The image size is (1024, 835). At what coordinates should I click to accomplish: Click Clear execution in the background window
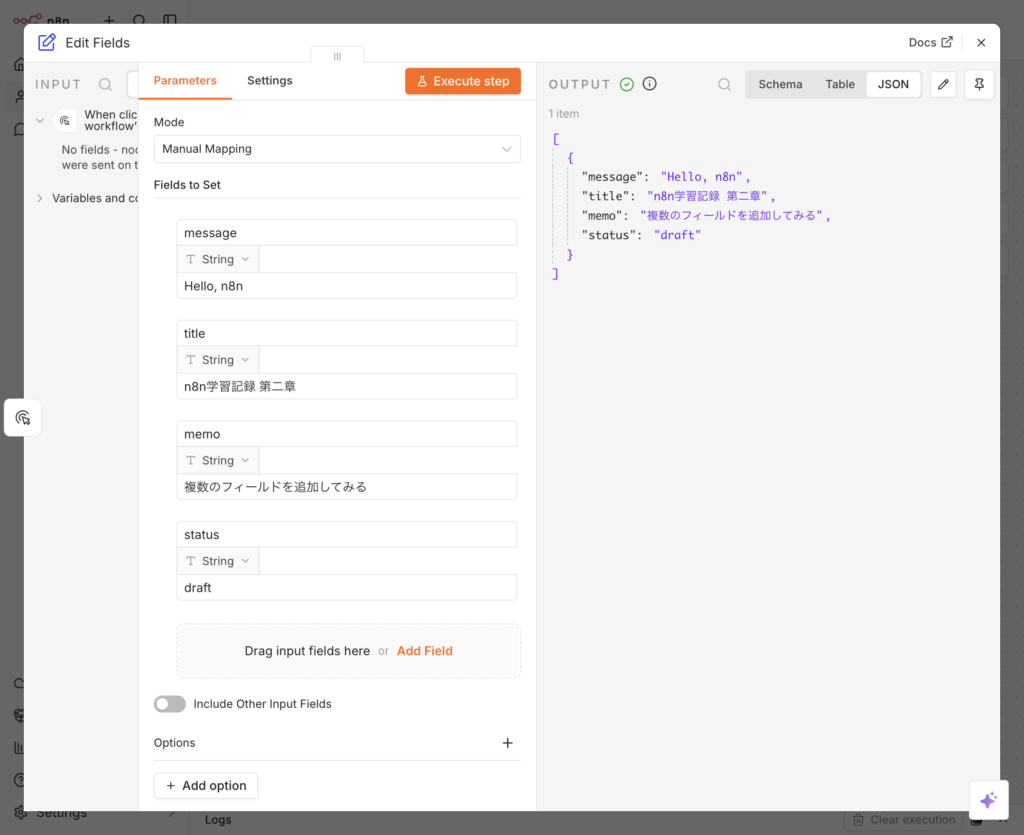coord(904,820)
